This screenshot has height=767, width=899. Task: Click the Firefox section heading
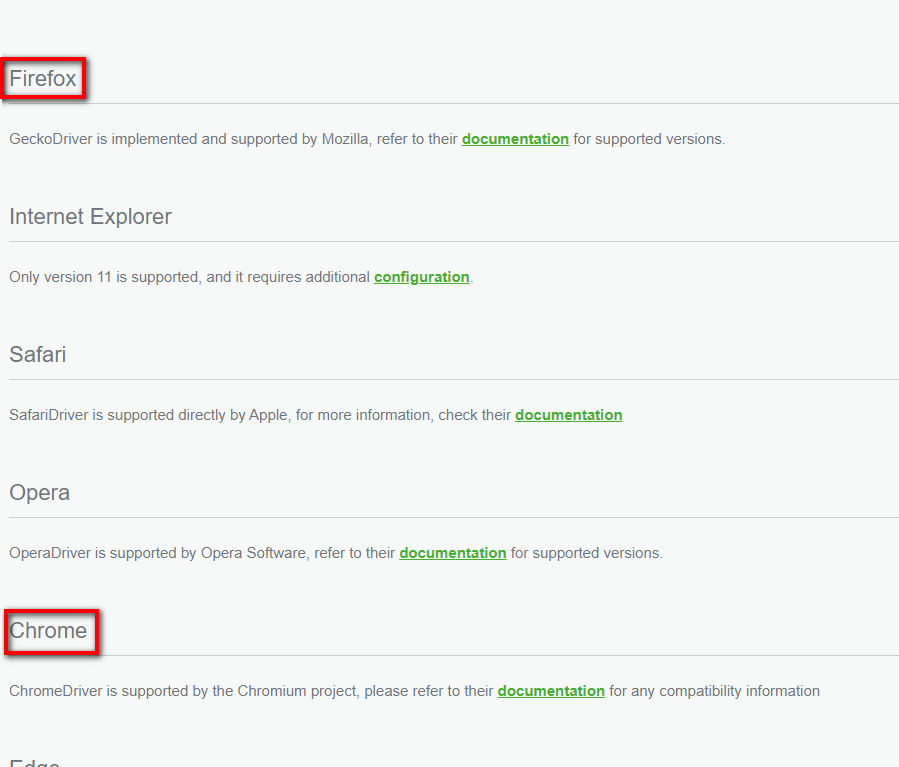click(x=43, y=79)
